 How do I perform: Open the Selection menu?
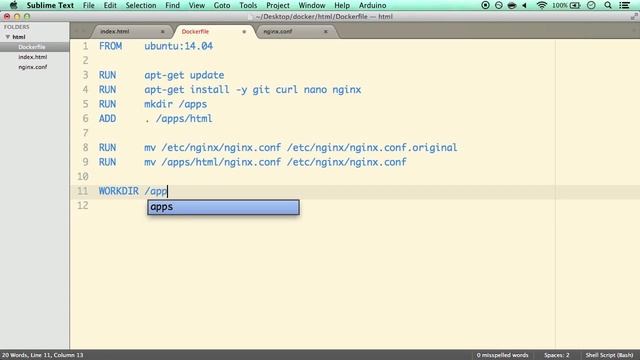(141, 5)
